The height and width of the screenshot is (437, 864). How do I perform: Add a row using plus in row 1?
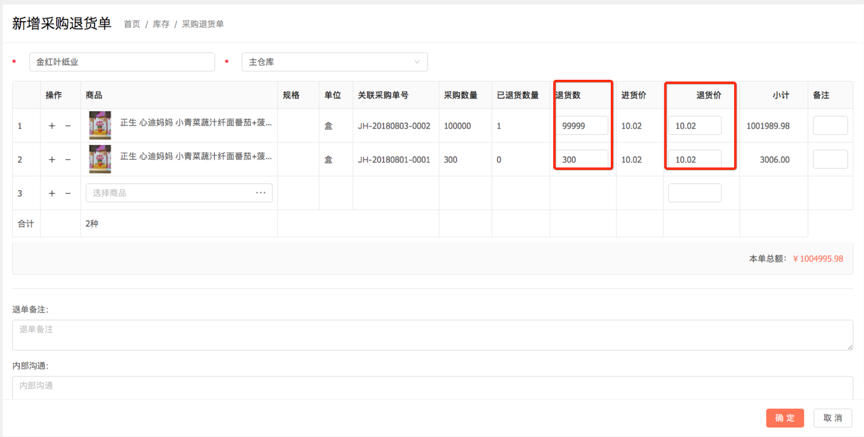pos(52,126)
